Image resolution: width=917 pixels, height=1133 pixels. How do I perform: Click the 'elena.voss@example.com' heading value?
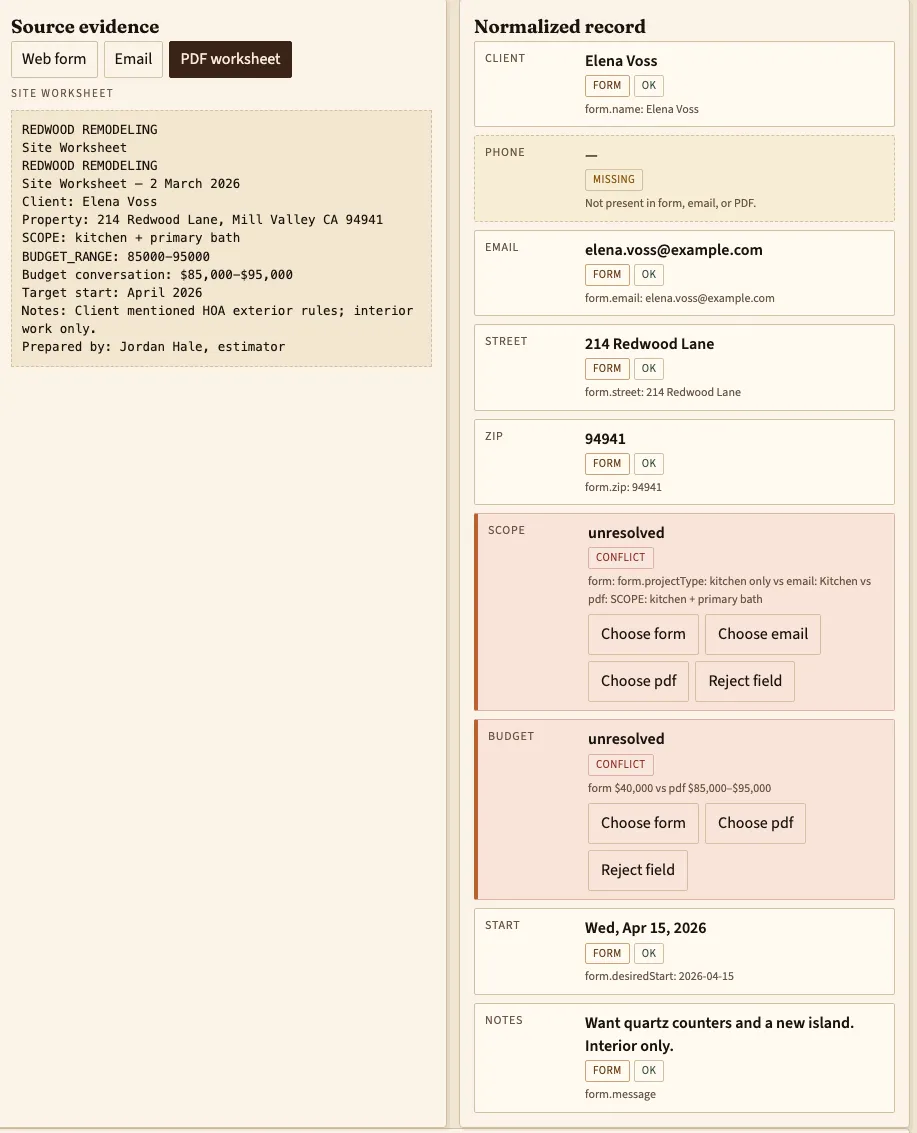673,250
